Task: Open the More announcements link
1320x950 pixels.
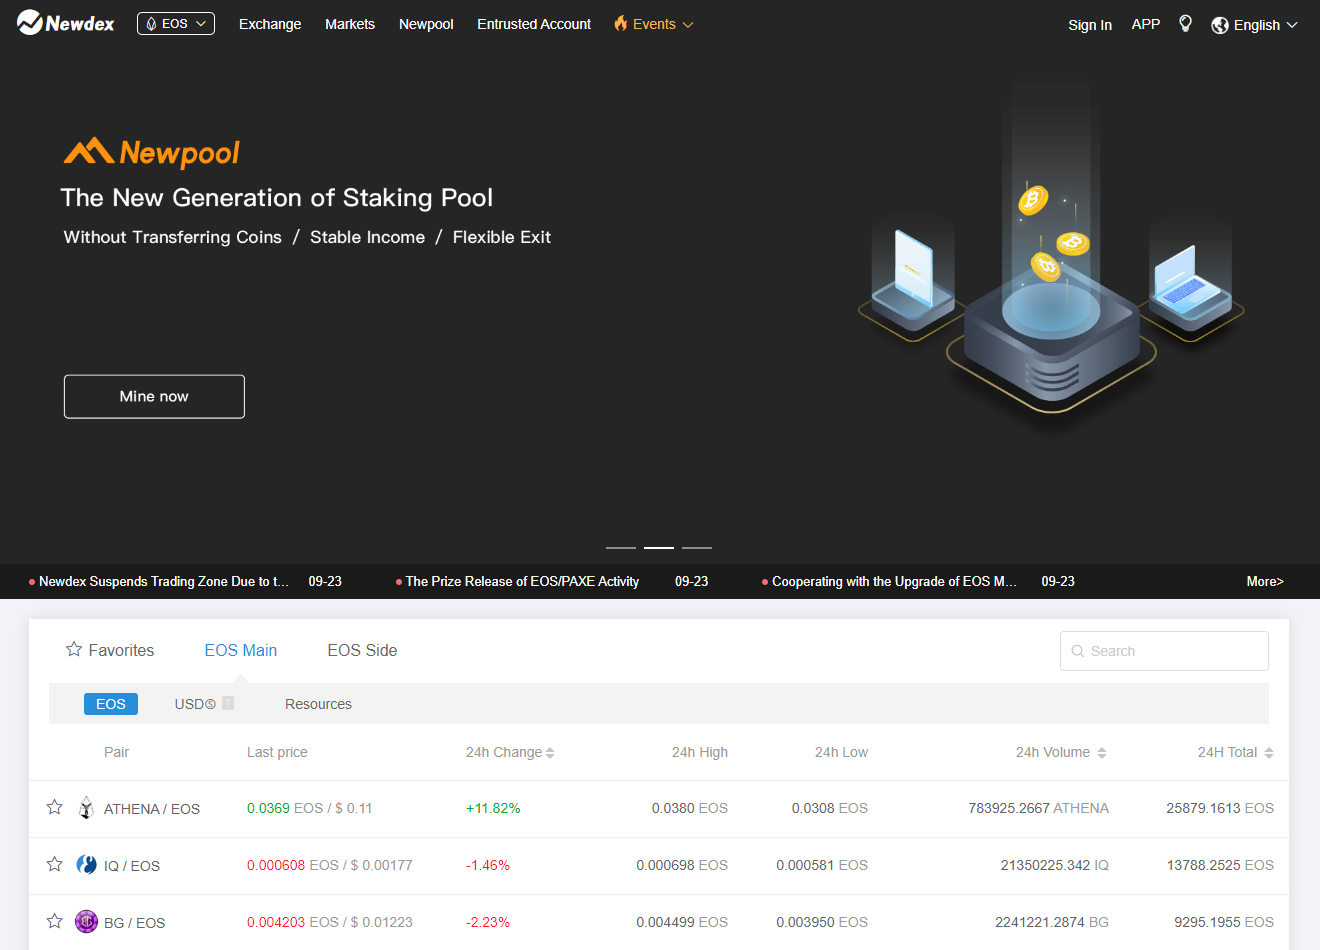Action: (x=1264, y=581)
